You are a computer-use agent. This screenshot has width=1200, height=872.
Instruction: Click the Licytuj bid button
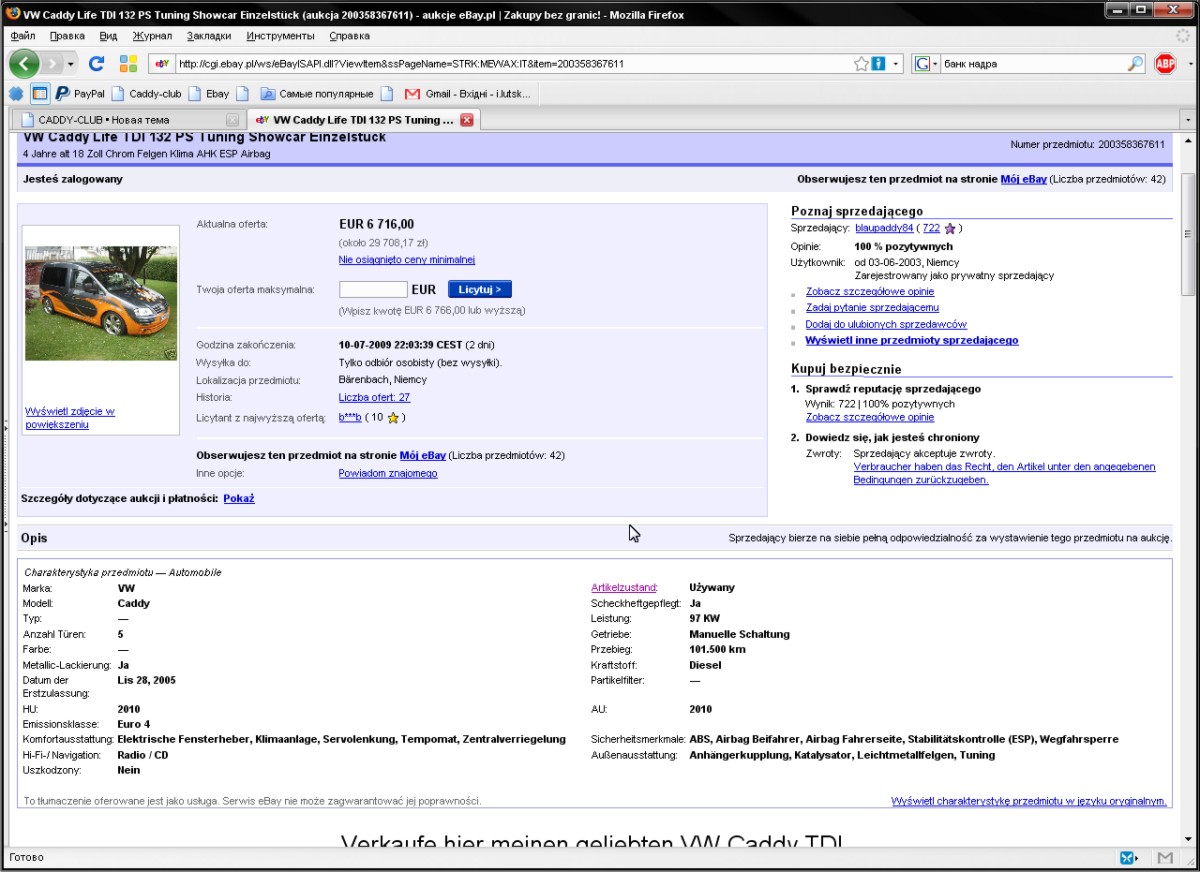click(480, 289)
